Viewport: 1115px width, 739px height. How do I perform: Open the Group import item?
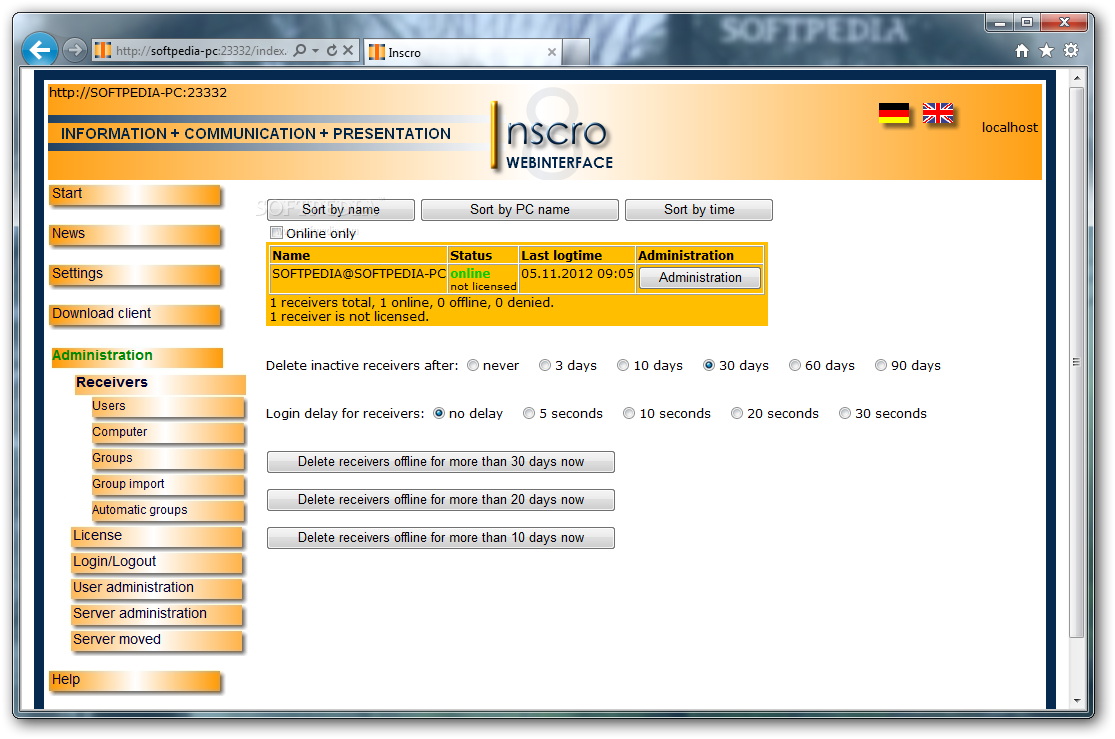[x=168, y=485]
